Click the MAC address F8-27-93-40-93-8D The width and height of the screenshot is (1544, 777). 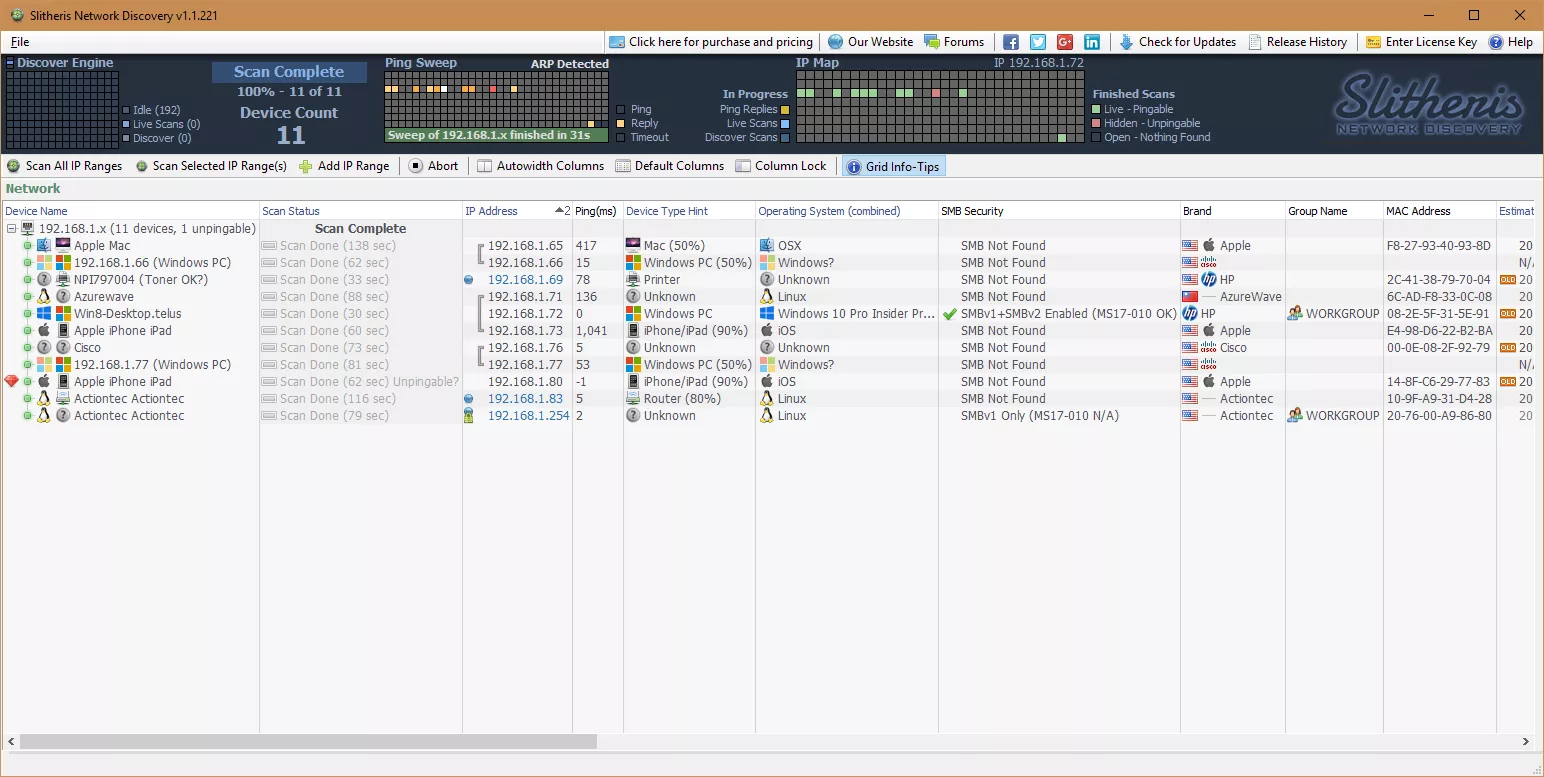point(1439,246)
